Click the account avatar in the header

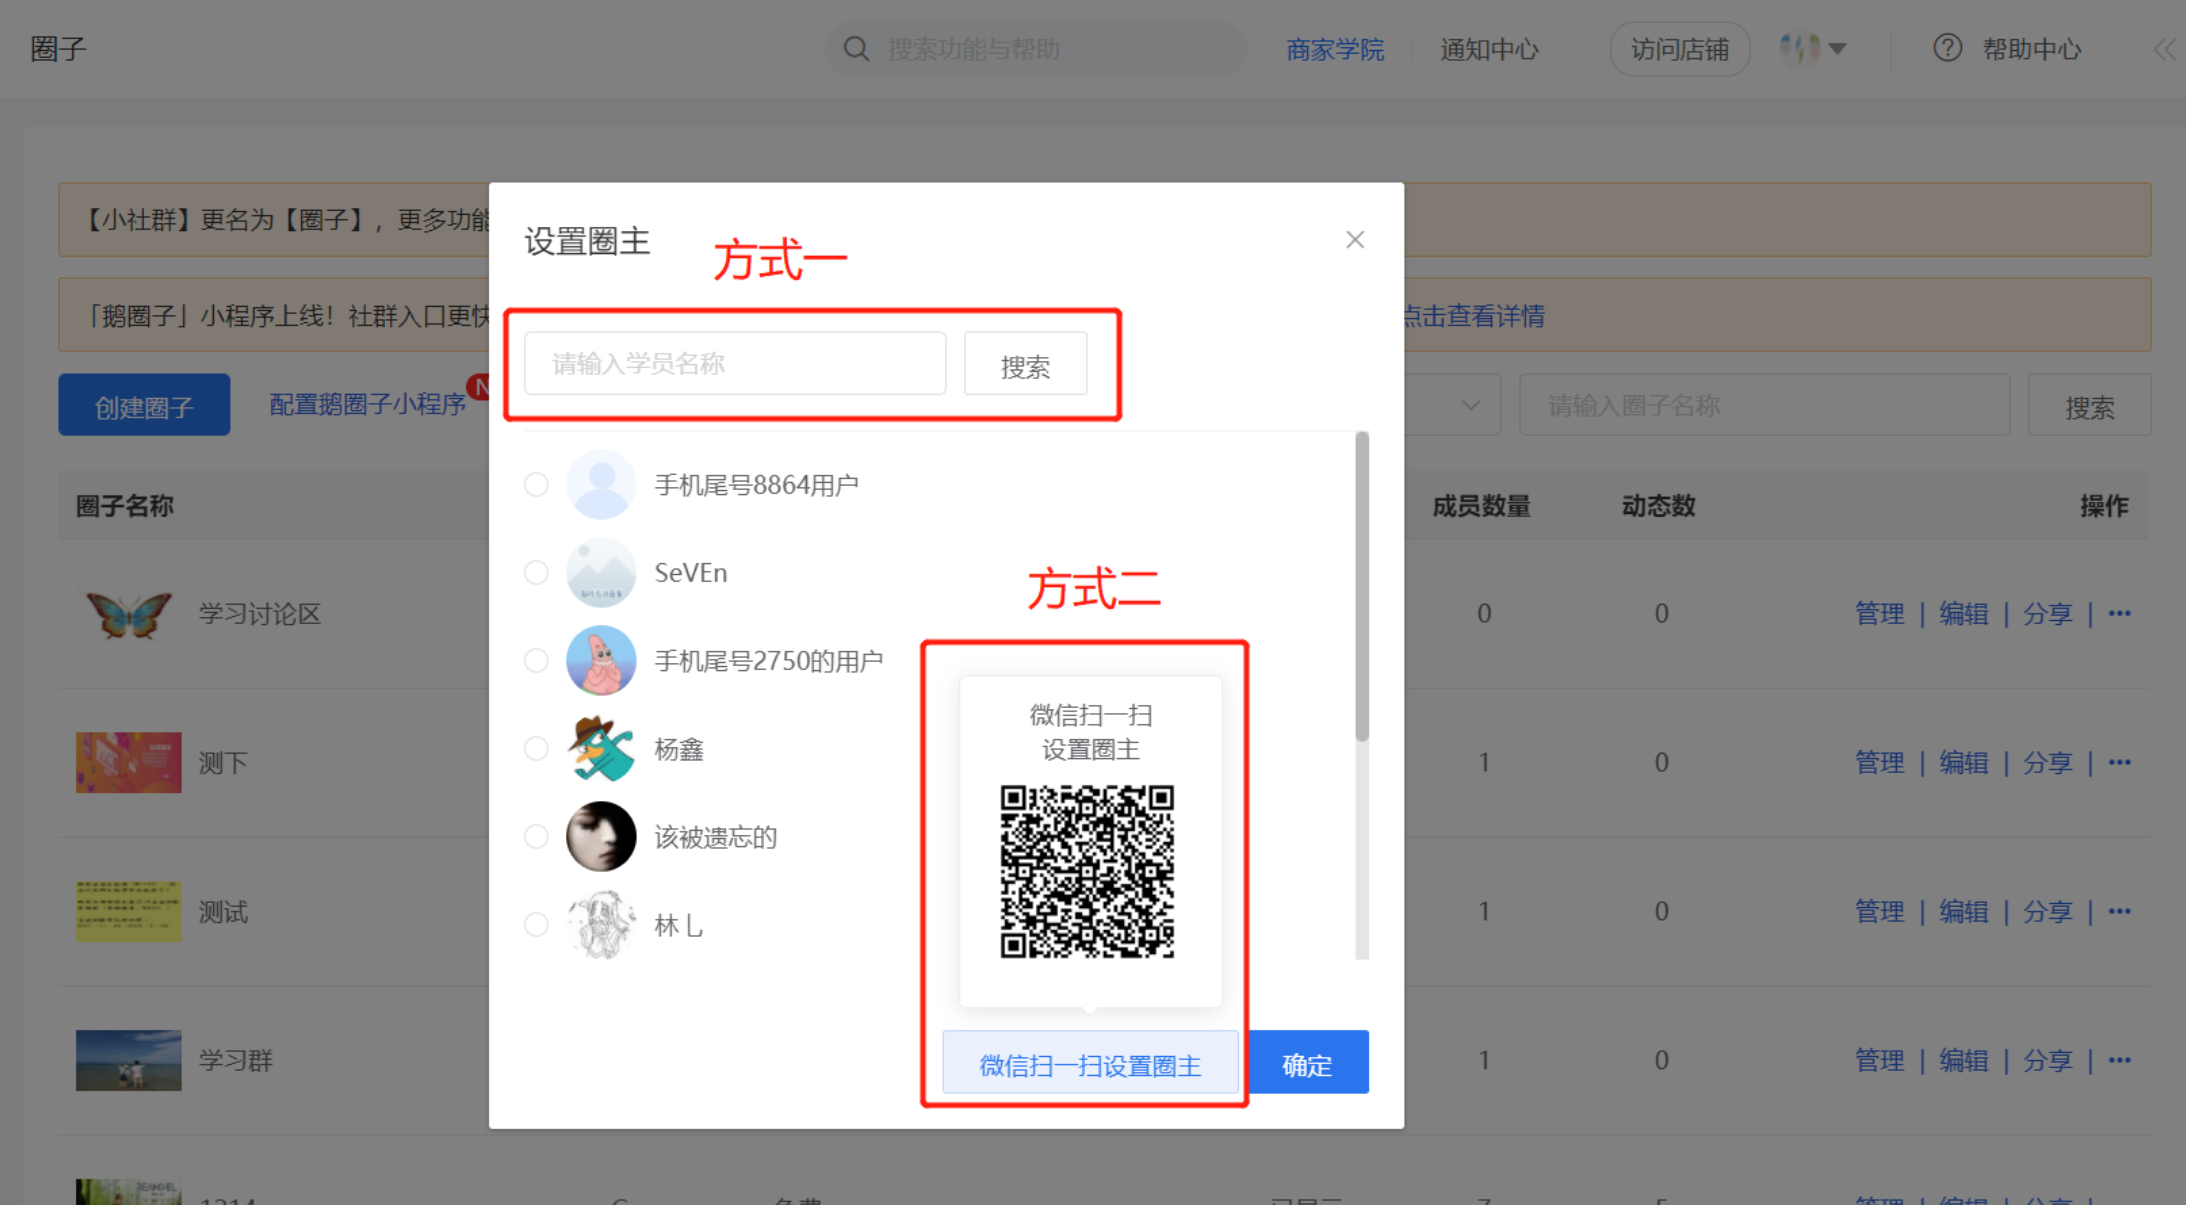[1800, 48]
